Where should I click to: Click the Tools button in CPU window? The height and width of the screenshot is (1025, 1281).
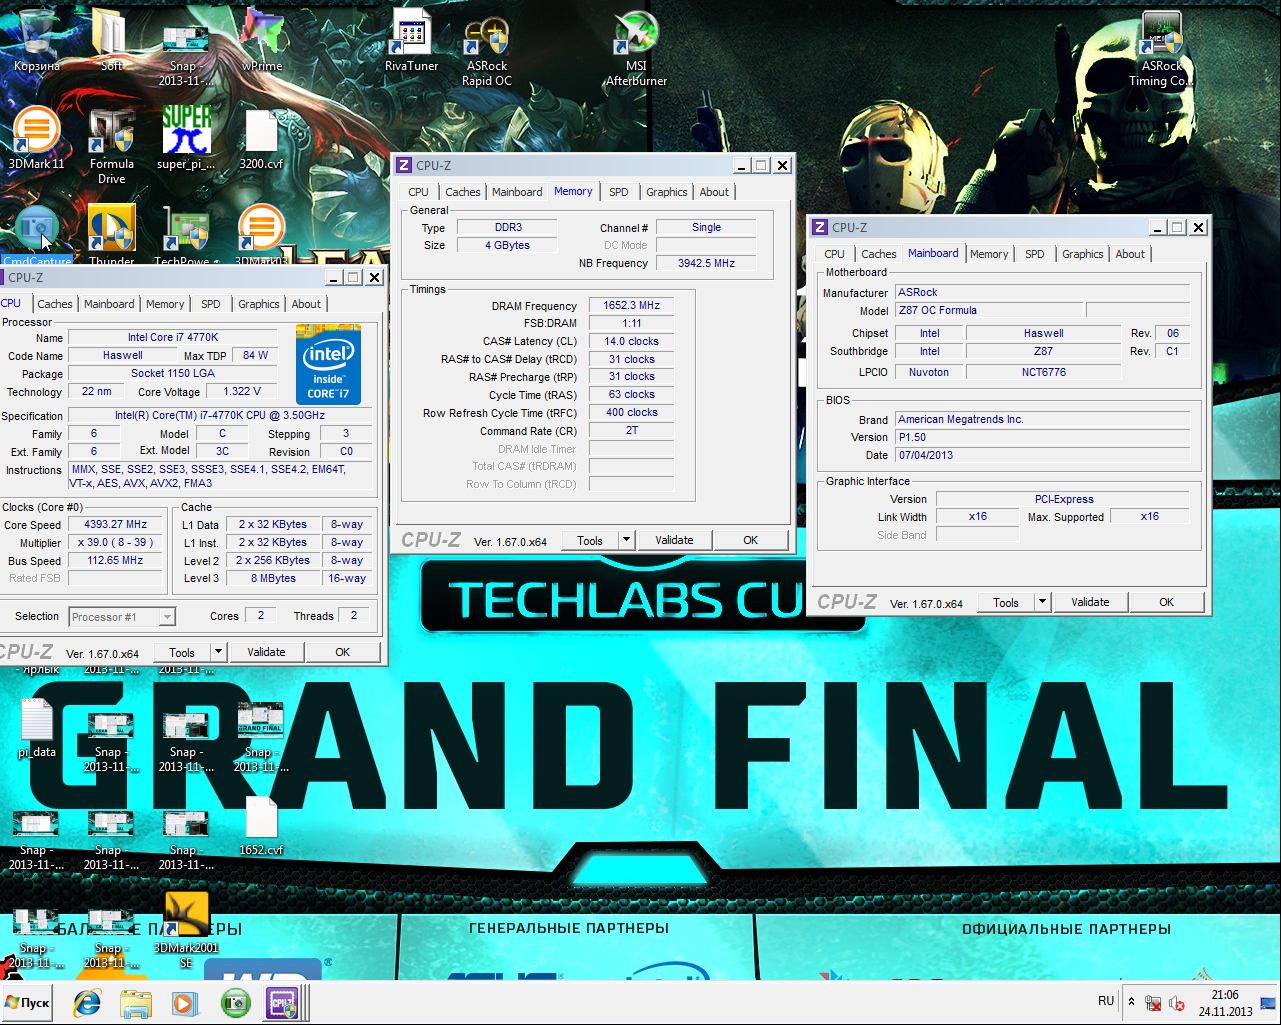click(182, 652)
